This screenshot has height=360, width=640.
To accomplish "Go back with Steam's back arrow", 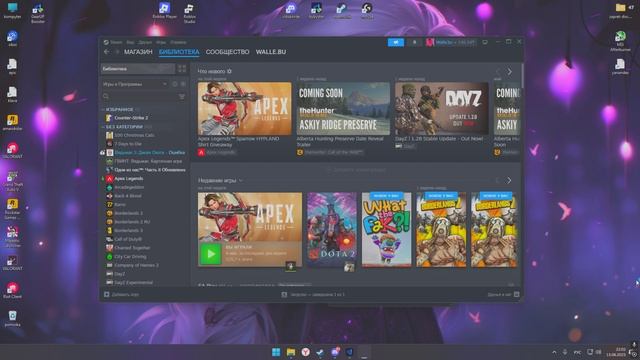I will pyautogui.click(x=107, y=52).
